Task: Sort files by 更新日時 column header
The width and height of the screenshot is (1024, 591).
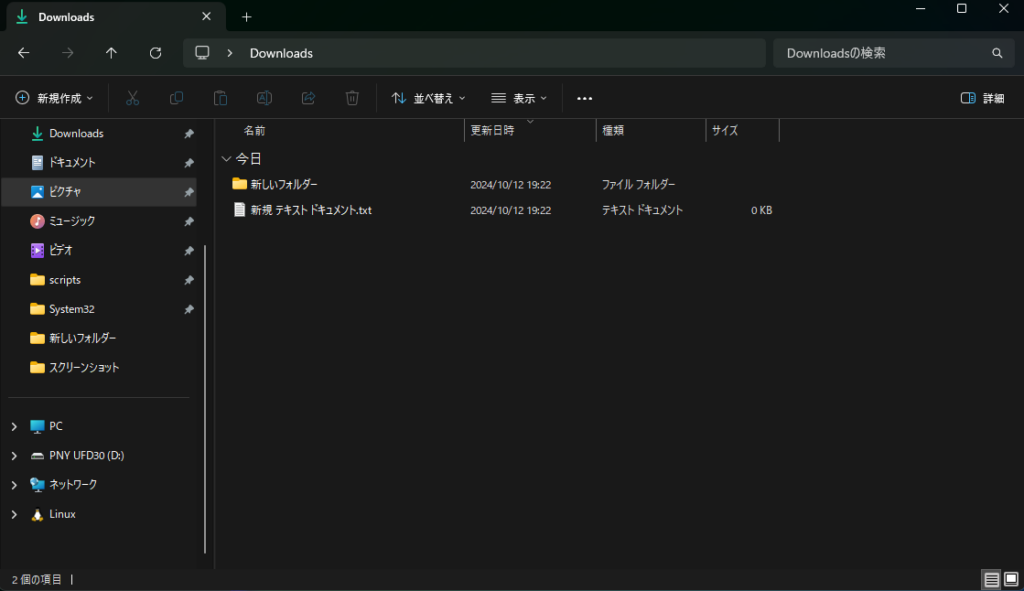Action: pyautogui.click(x=493, y=131)
